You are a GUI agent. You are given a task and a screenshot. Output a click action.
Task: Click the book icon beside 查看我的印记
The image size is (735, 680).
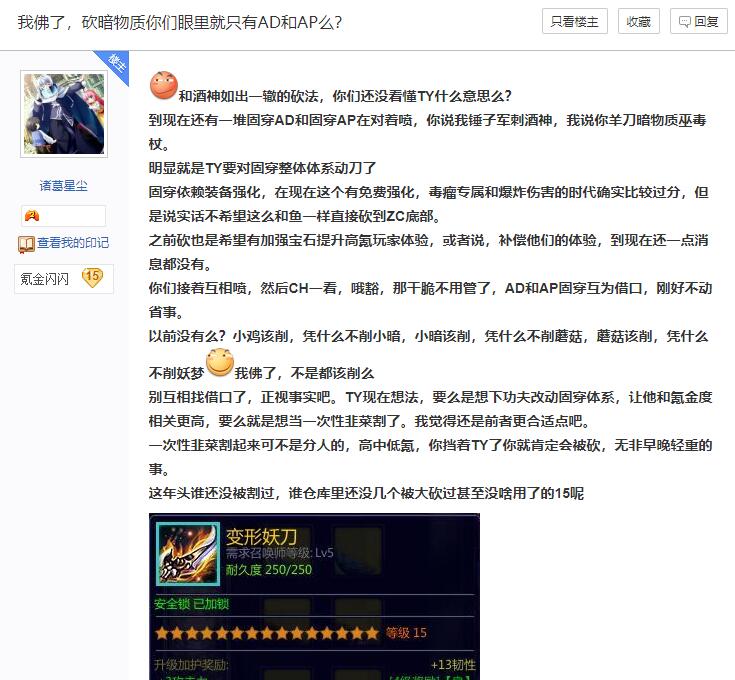(26, 244)
